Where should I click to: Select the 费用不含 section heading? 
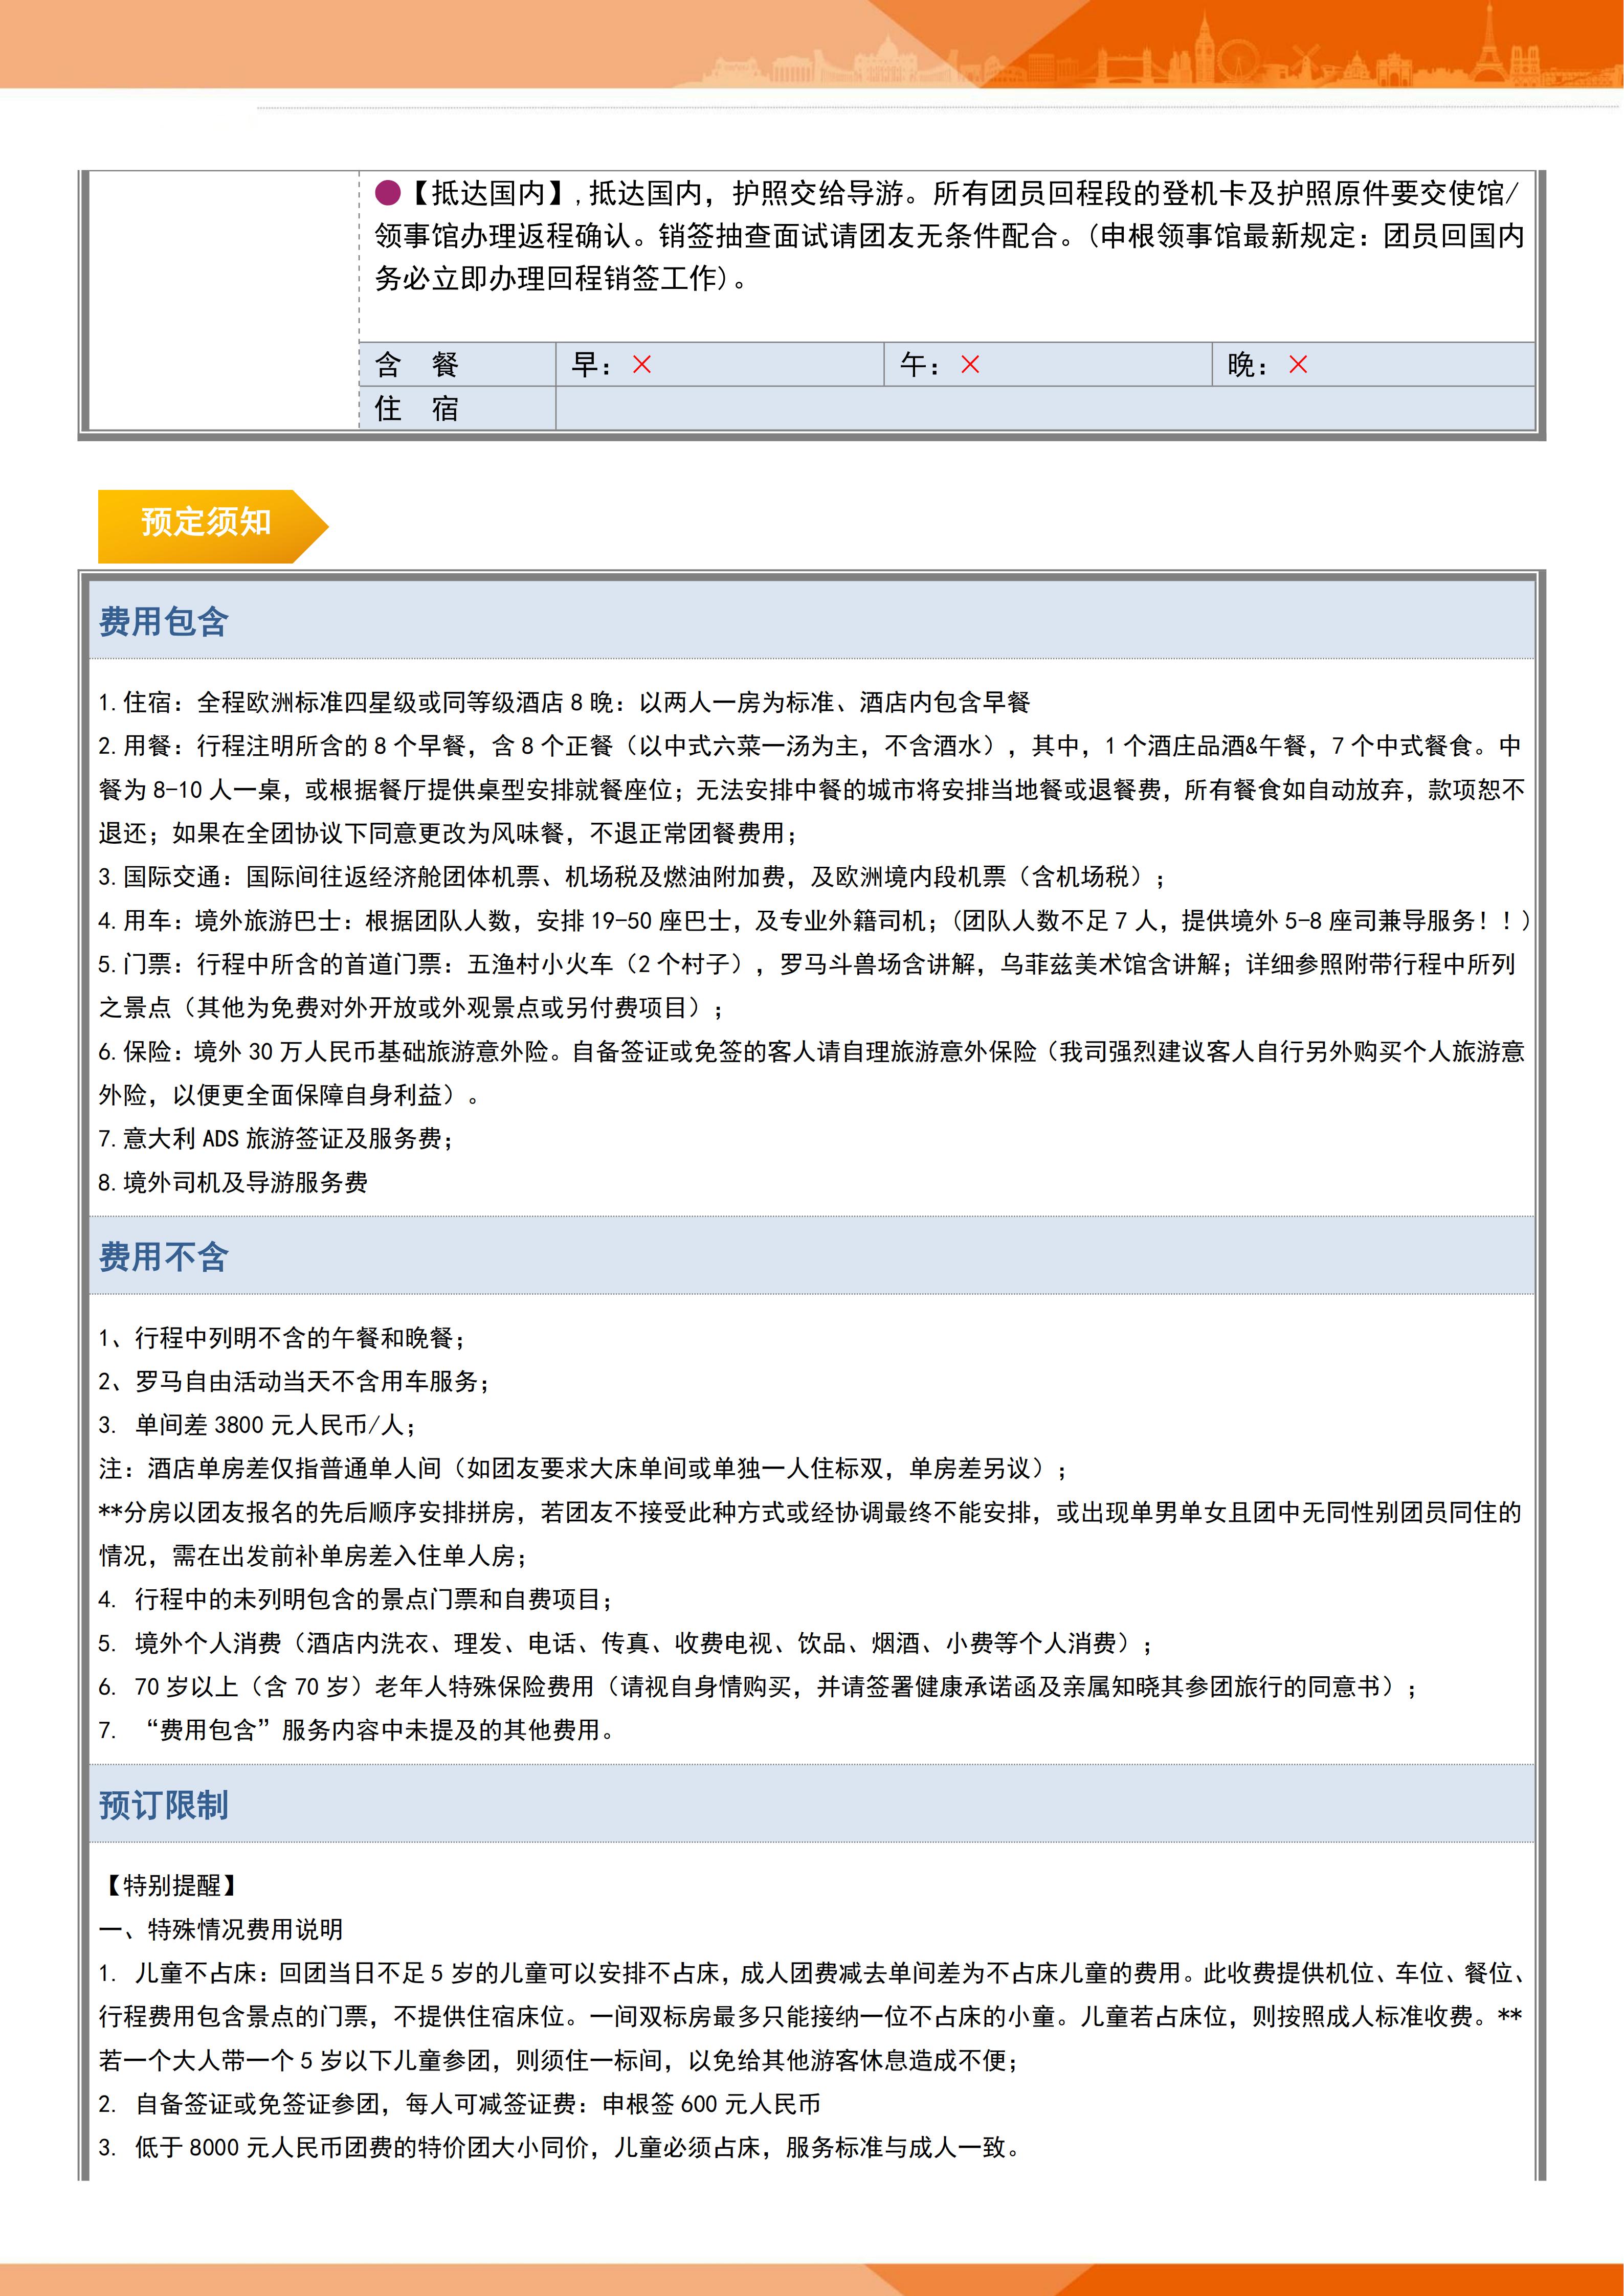coord(164,1257)
